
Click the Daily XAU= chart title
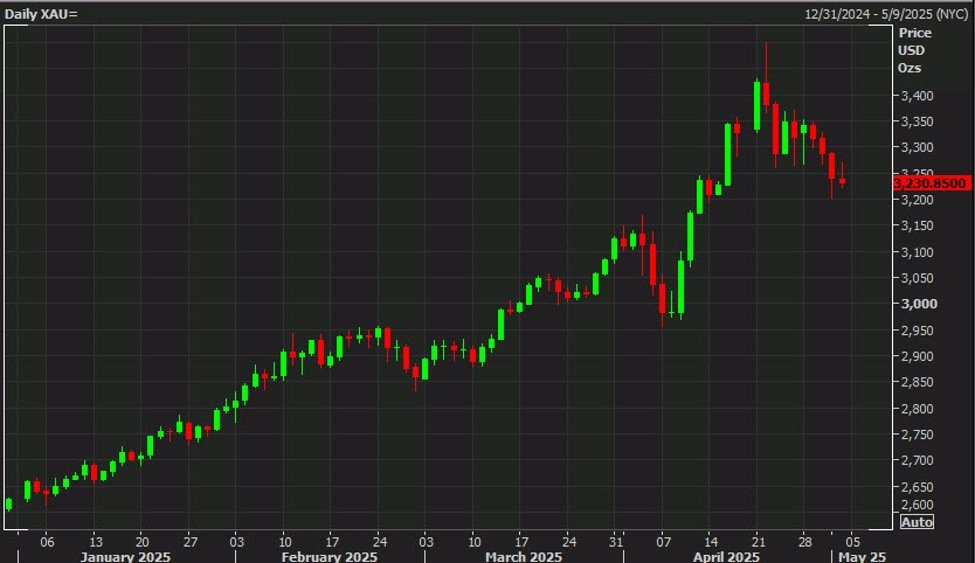pos(41,13)
